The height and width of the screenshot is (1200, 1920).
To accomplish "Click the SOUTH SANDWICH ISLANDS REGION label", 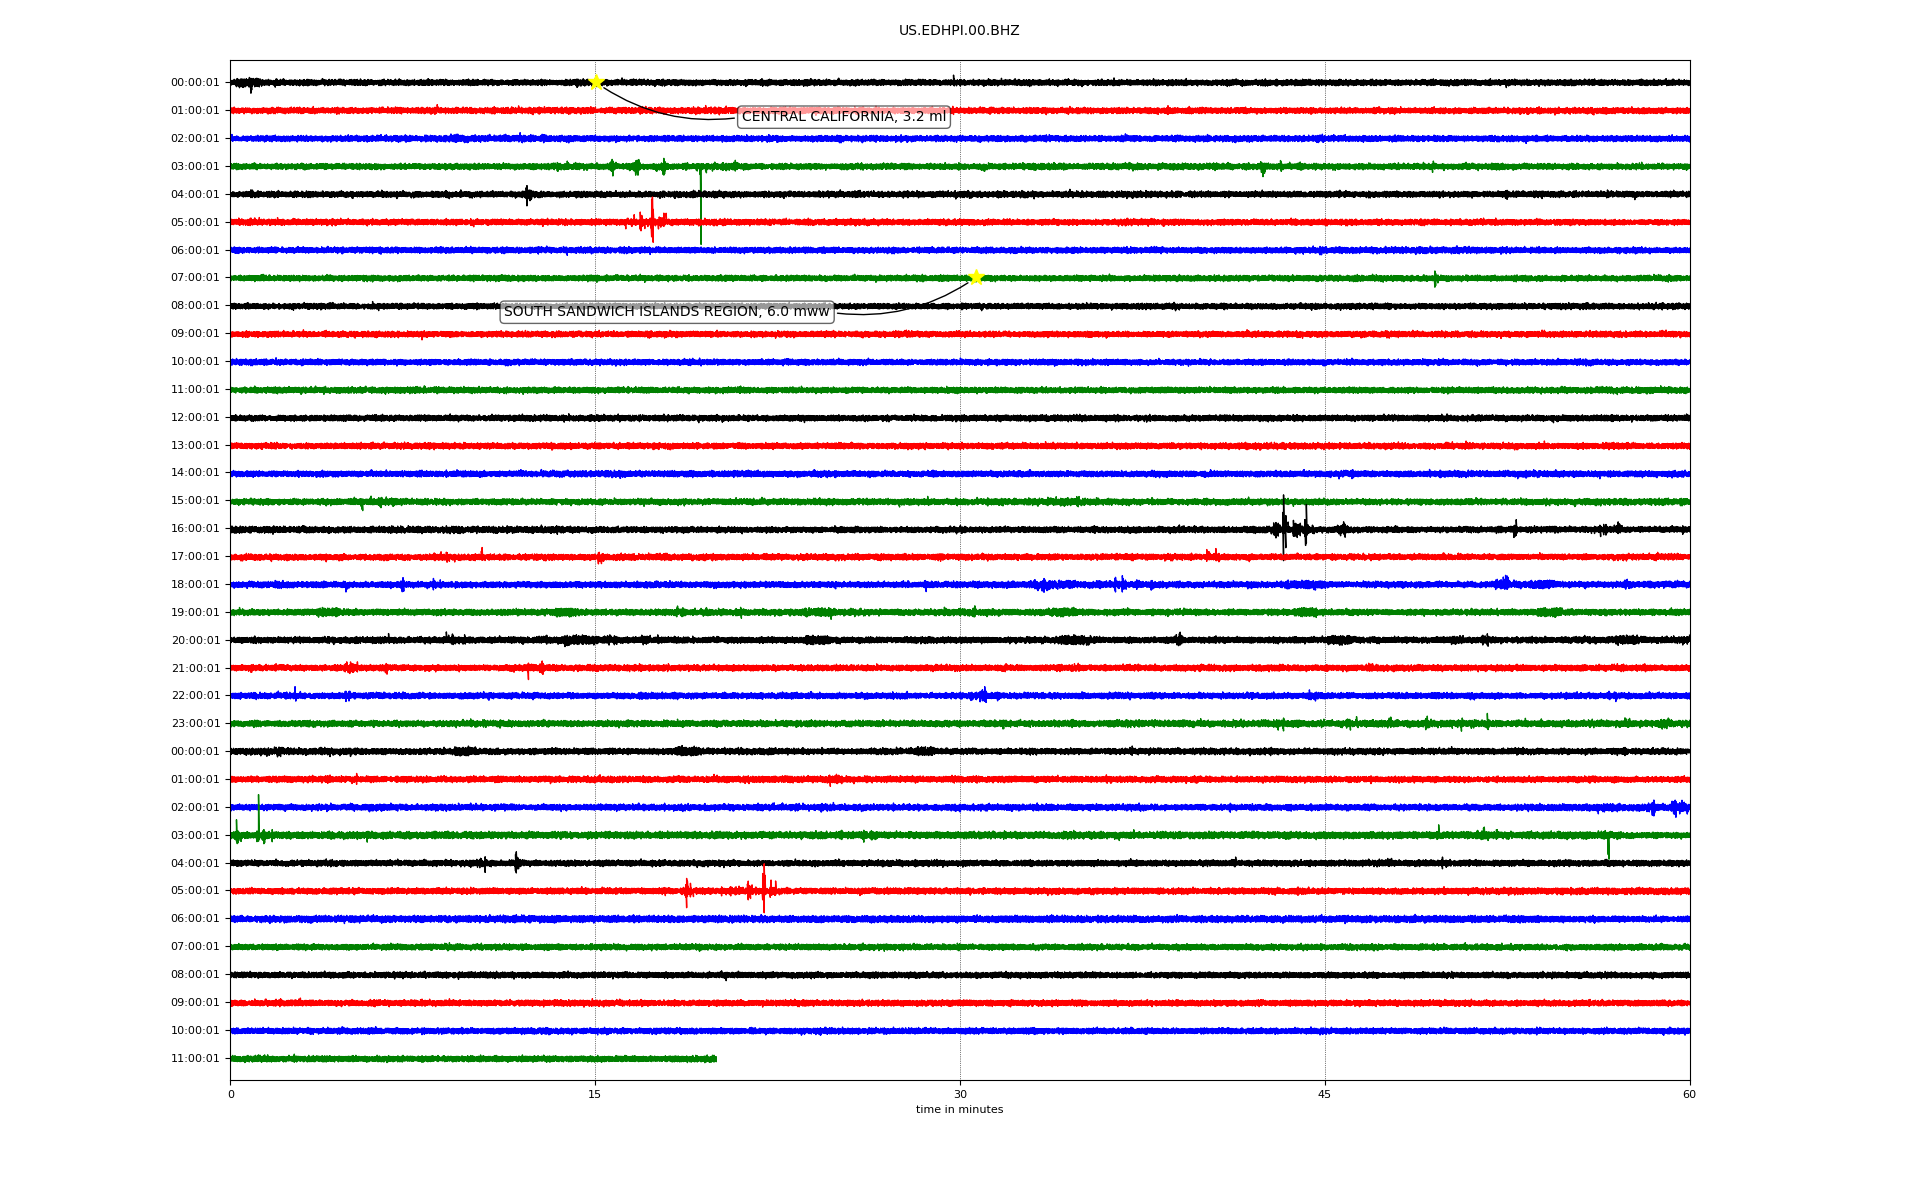I will pyautogui.click(x=666, y=312).
